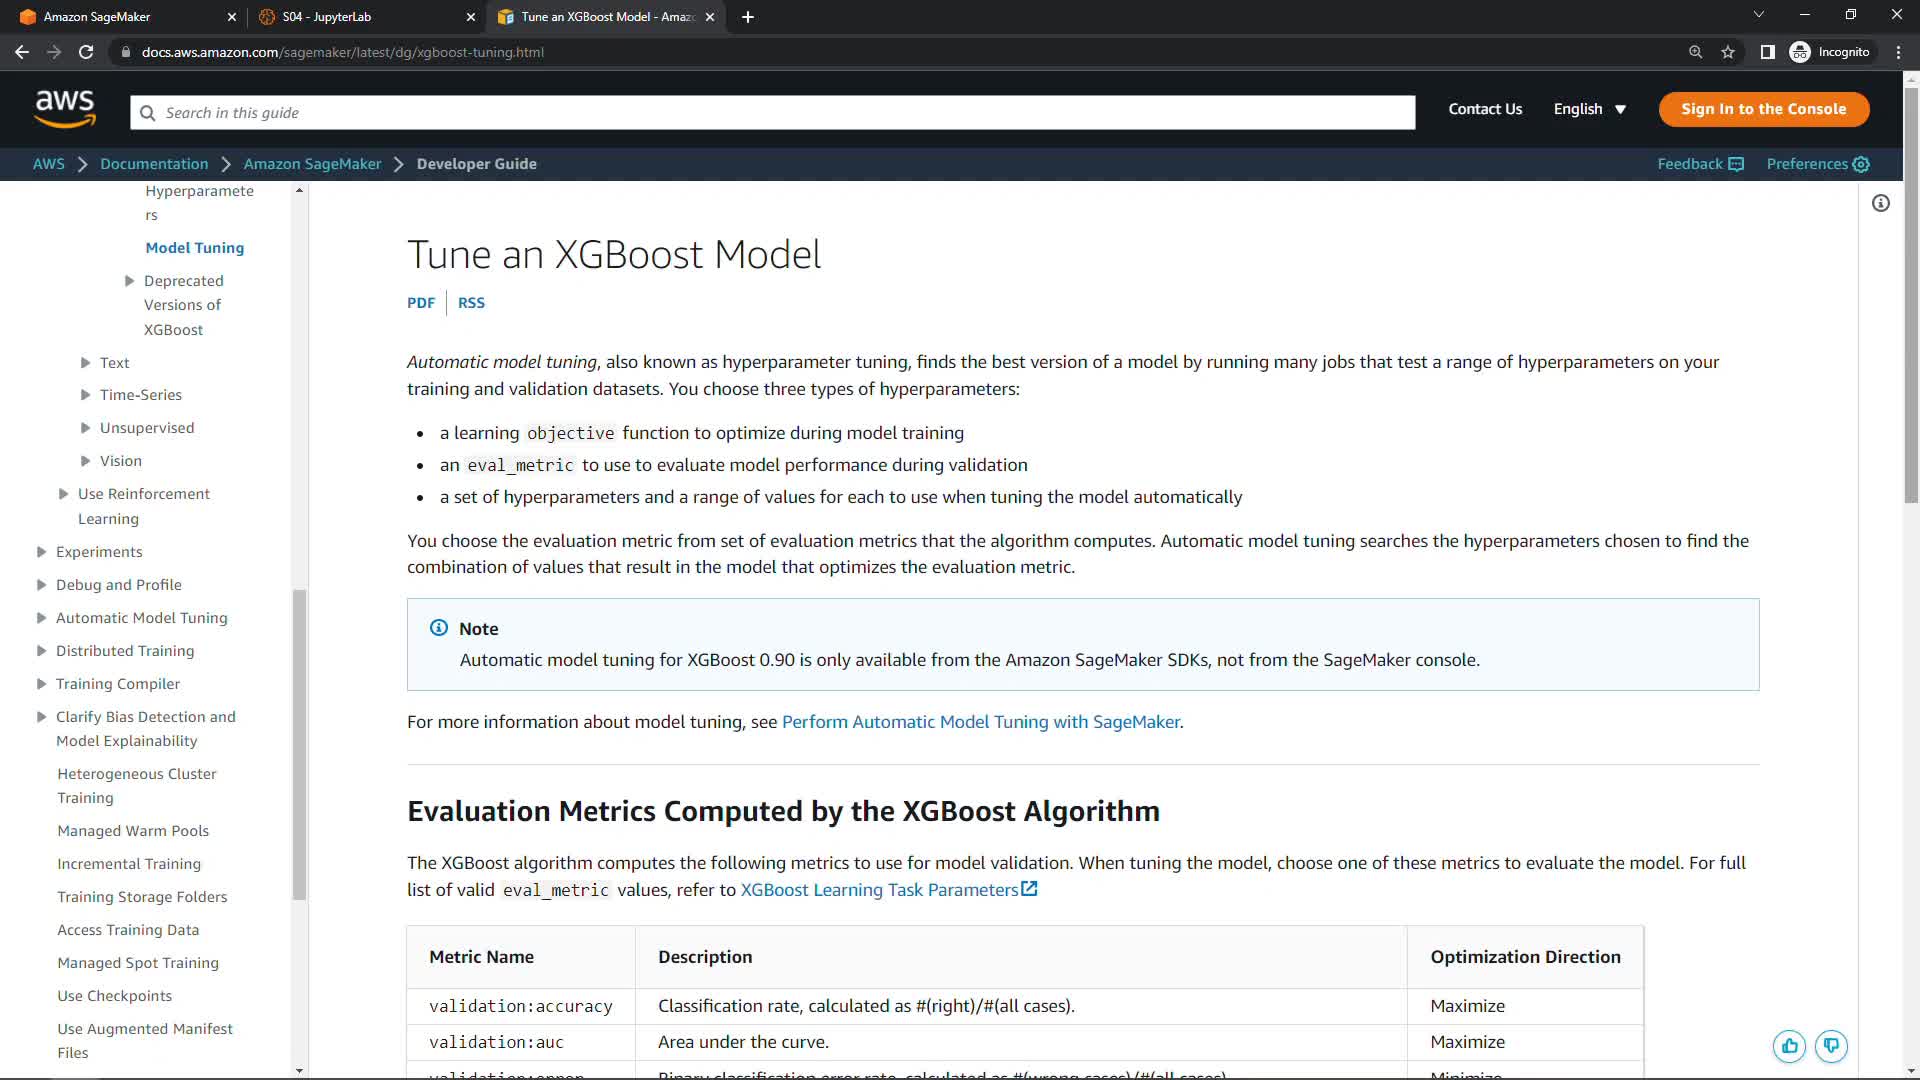Expand Deprecated Versions of XGBoost

[130, 281]
